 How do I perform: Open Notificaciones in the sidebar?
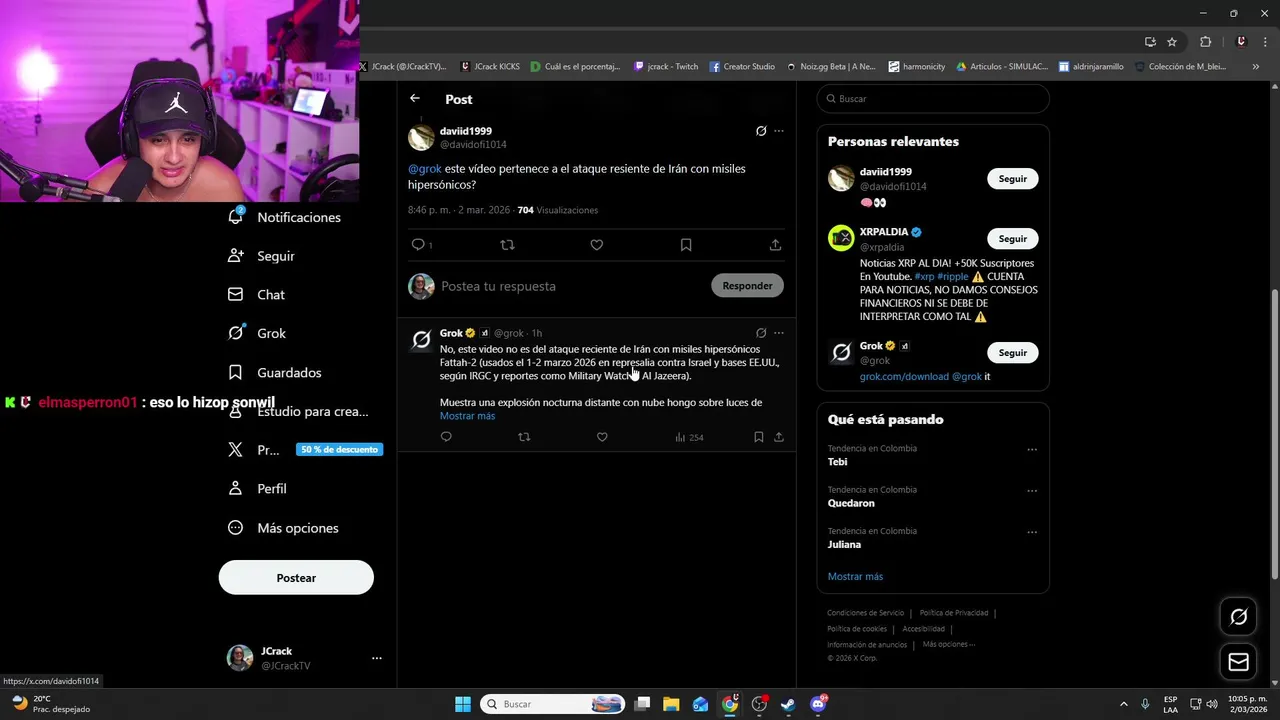[285, 217]
